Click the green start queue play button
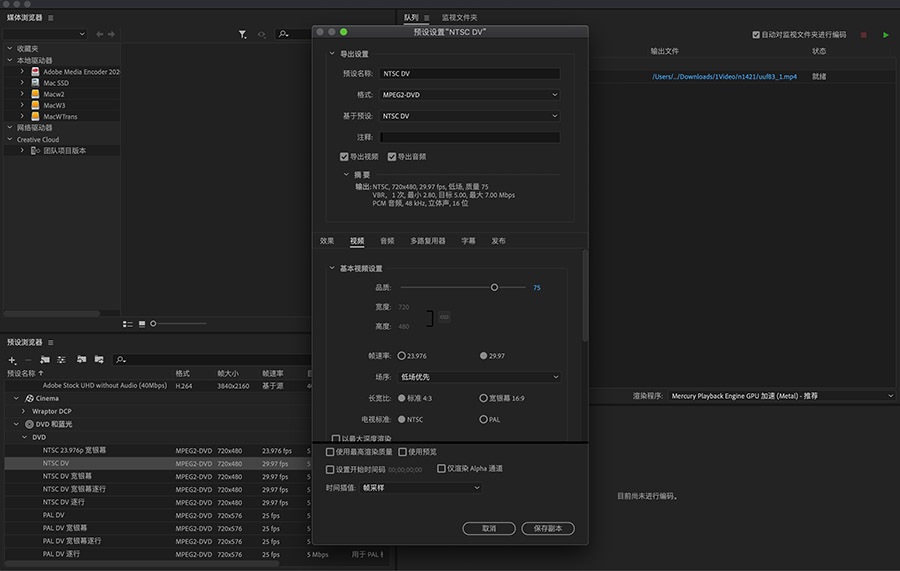The image size is (900, 571). pos(886,35)
